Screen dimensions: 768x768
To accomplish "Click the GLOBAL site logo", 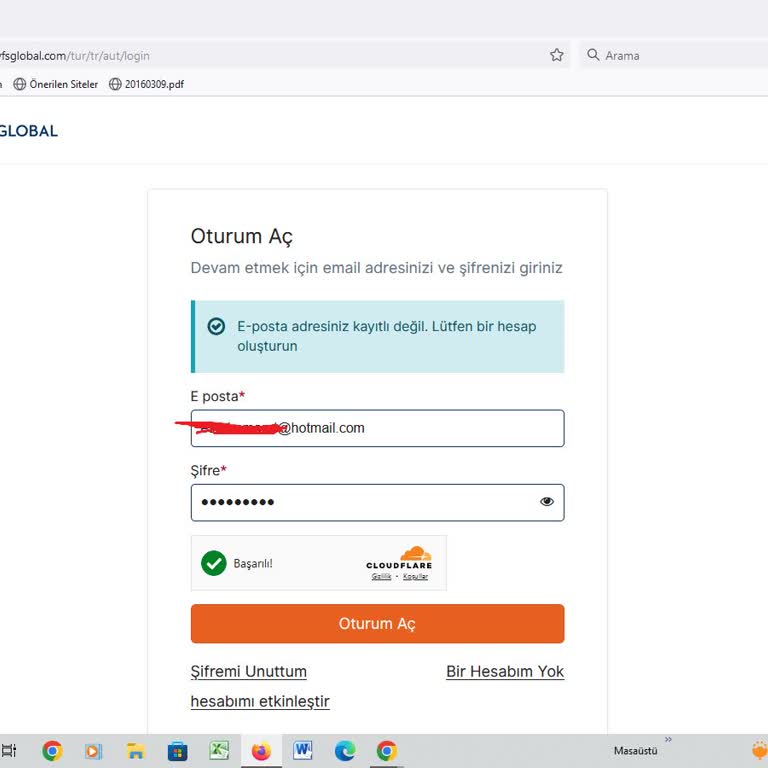I will pos(28,131).
